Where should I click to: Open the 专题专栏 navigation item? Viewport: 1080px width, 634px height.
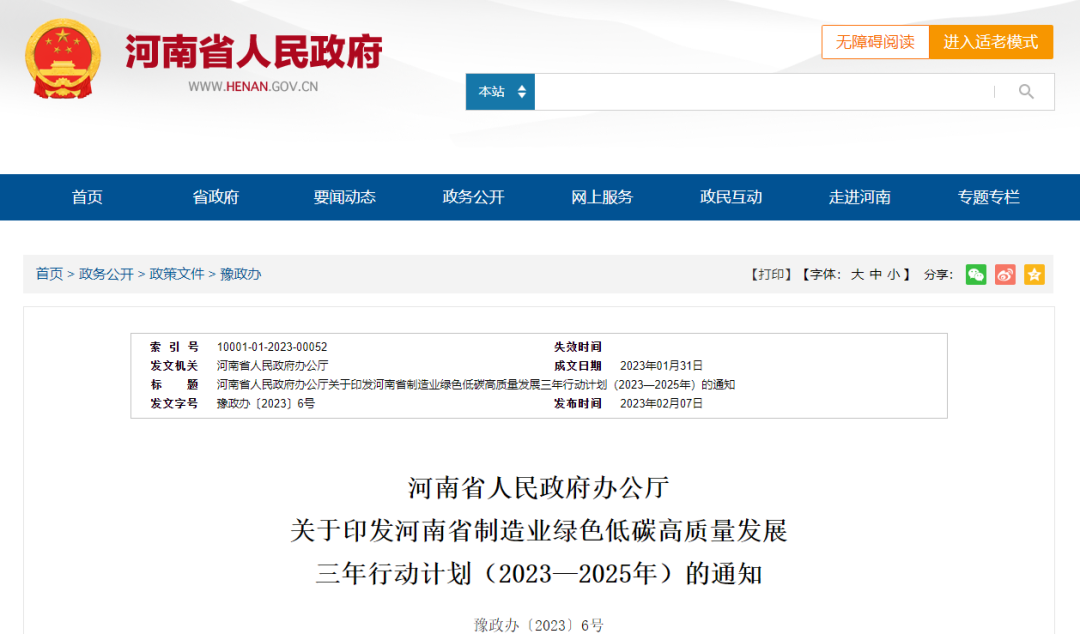(x=989, y=197)
